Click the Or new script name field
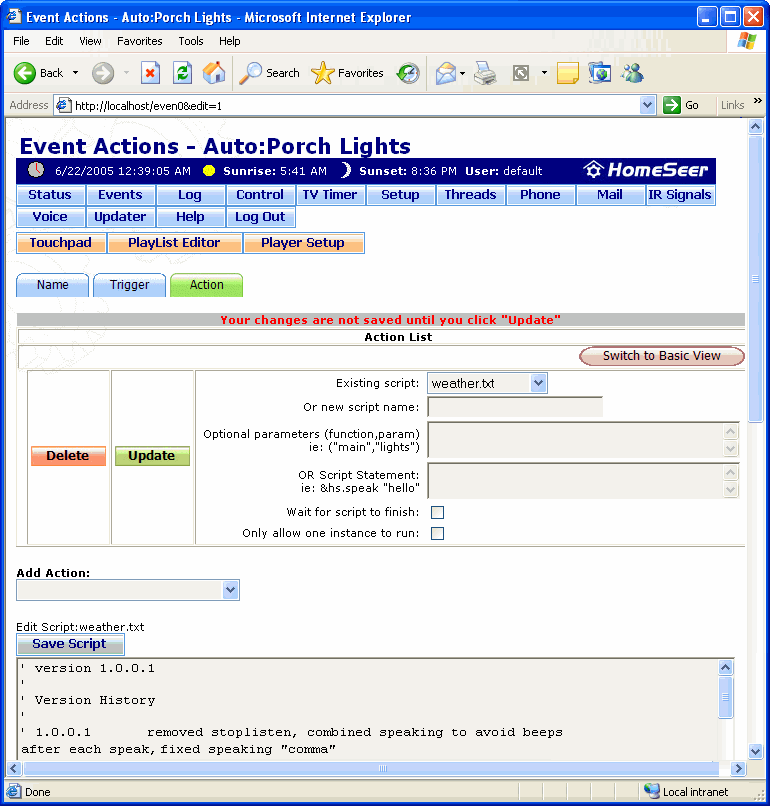Image resolution: width=770 pixels, height=806 pixels. [x=515, y=407]
